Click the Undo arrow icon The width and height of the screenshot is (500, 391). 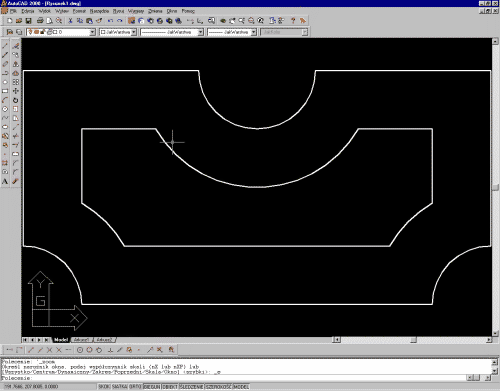point(110,21)
